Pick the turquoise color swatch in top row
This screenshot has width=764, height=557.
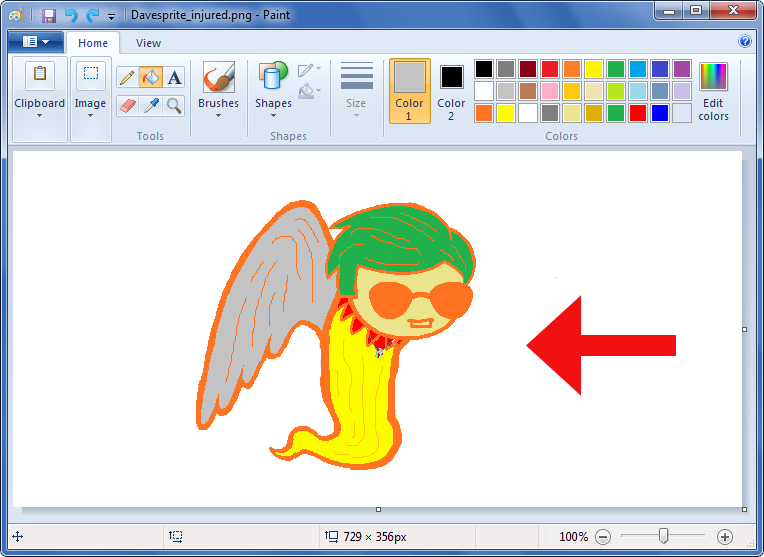(x=638, y=69)
